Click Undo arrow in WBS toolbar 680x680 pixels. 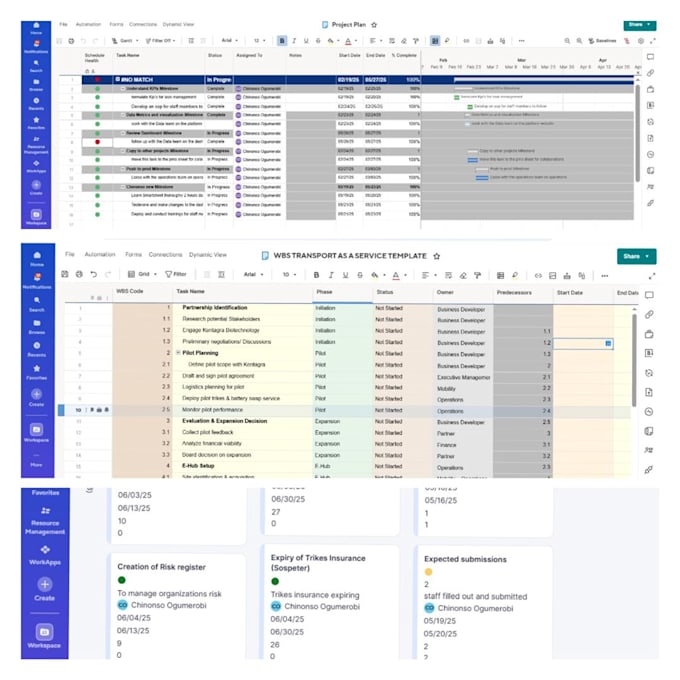pos(93,274)
